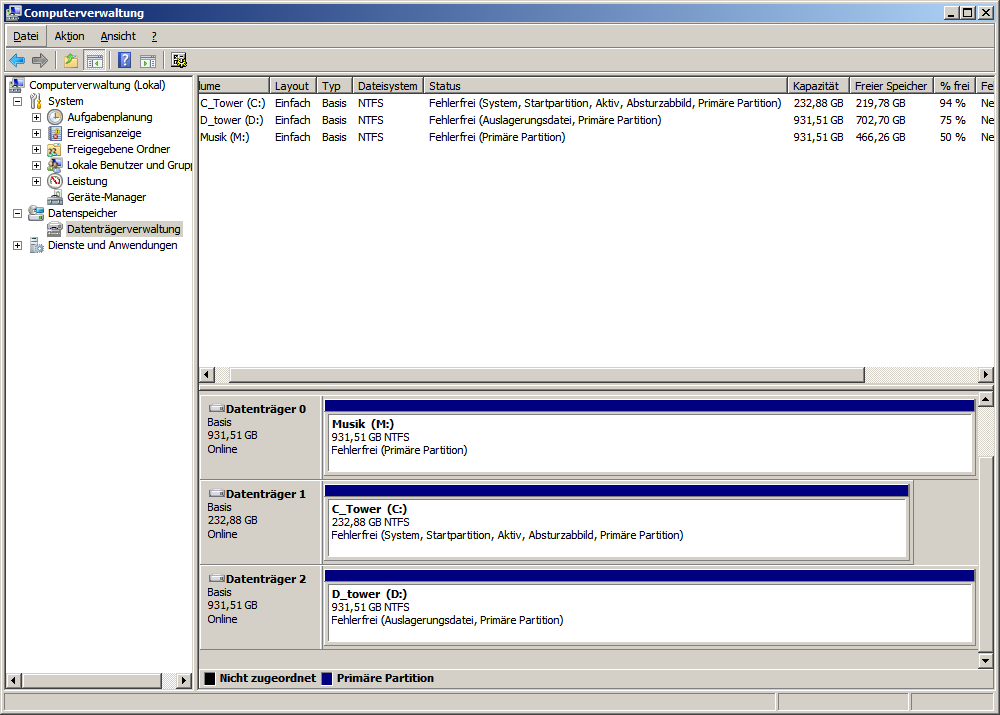Expand the Ereignisanzeige node
Image resolution: width=1000 pixels, height=715 pixels.
click(36, 133)
